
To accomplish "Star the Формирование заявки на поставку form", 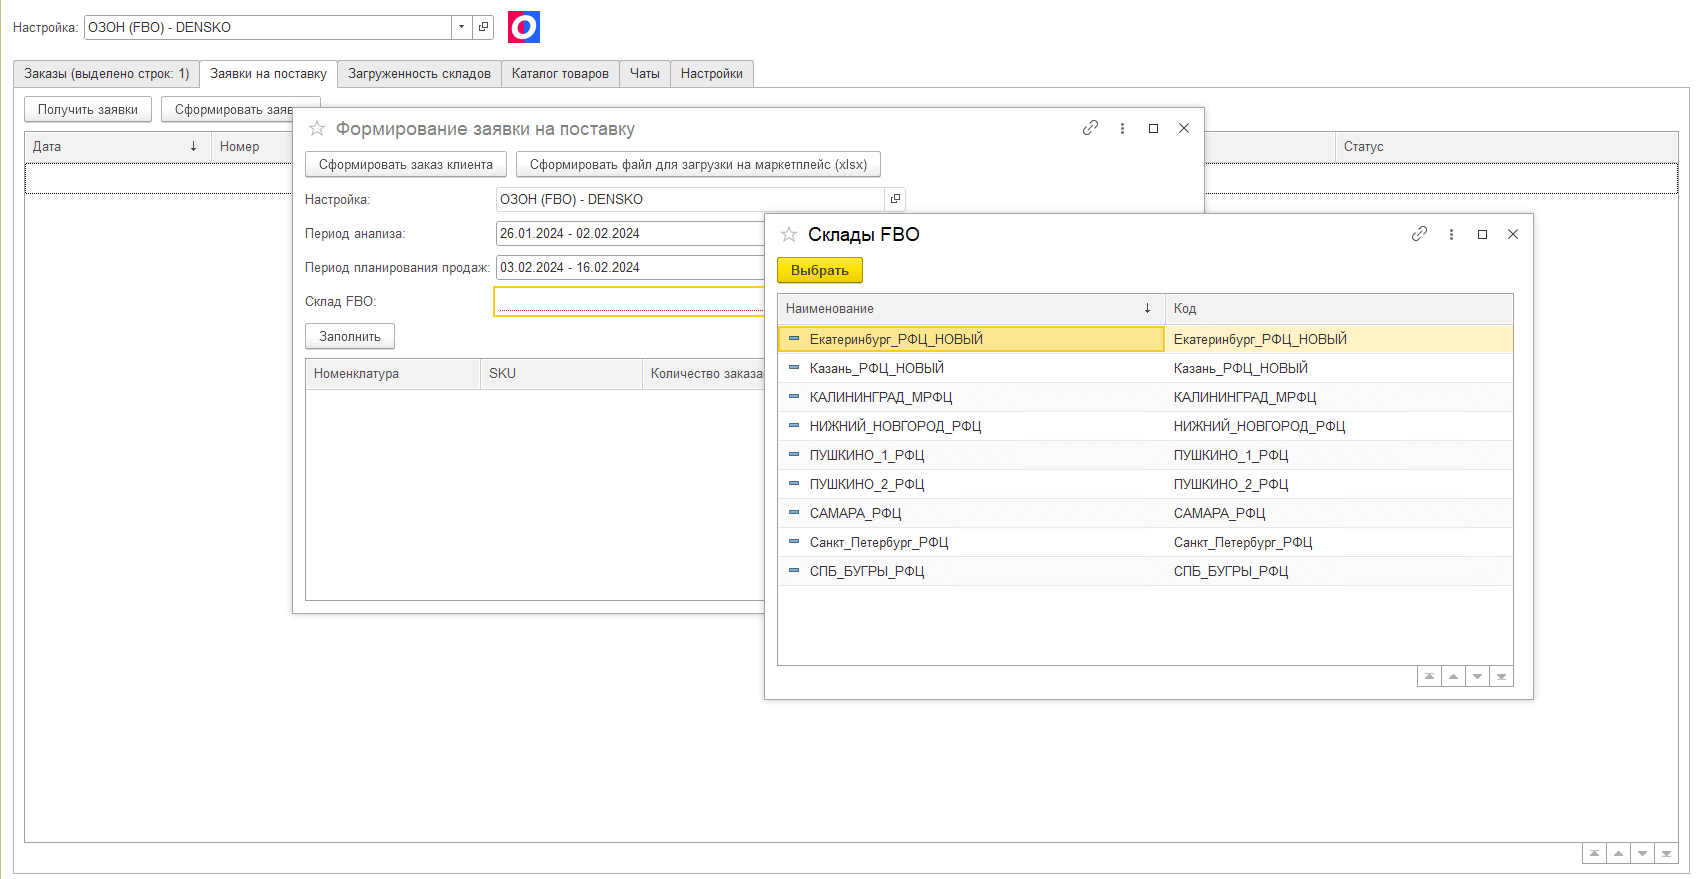I will pyautogui.click(x=317, y=129).
